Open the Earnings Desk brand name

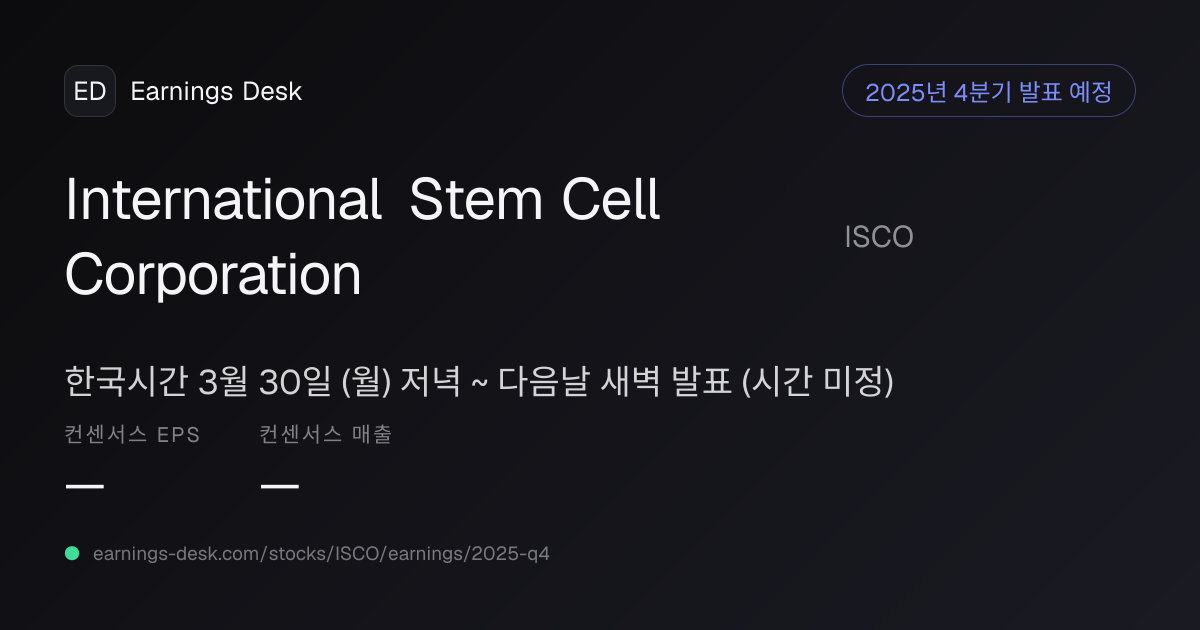pos(216,92)
